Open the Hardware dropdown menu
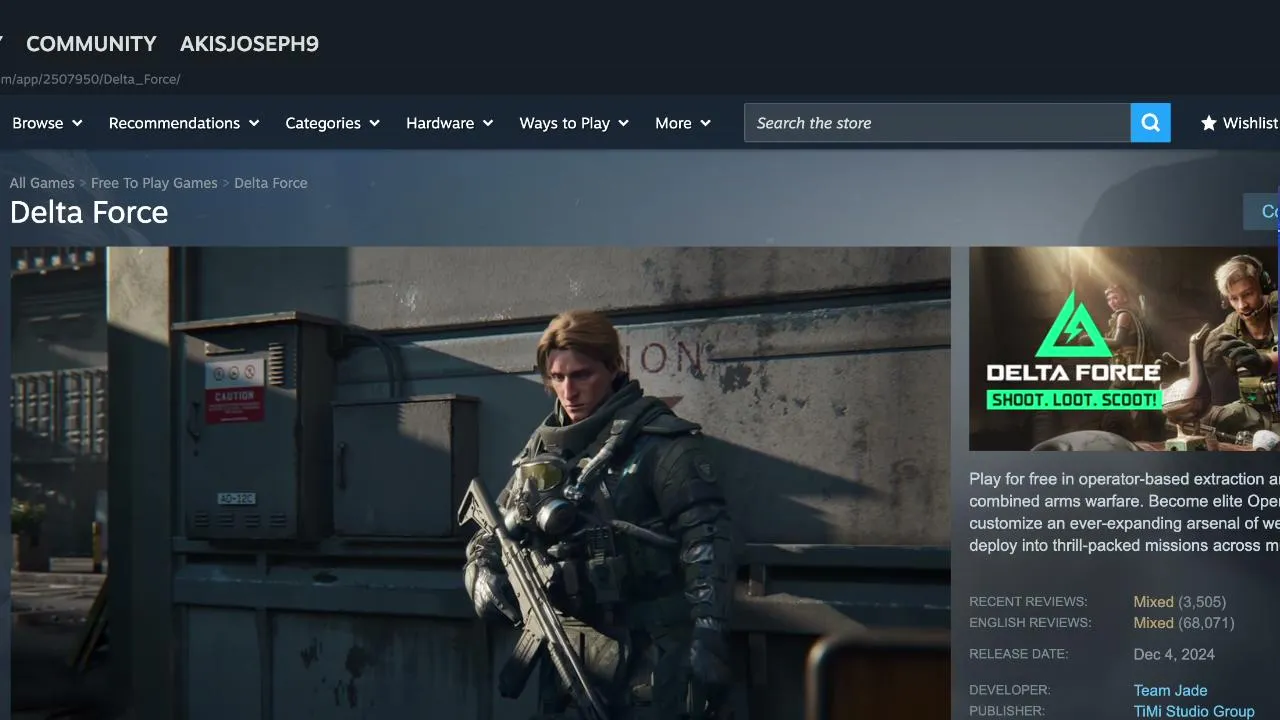Screen dimensions: 1280x720 pos(450,123)
